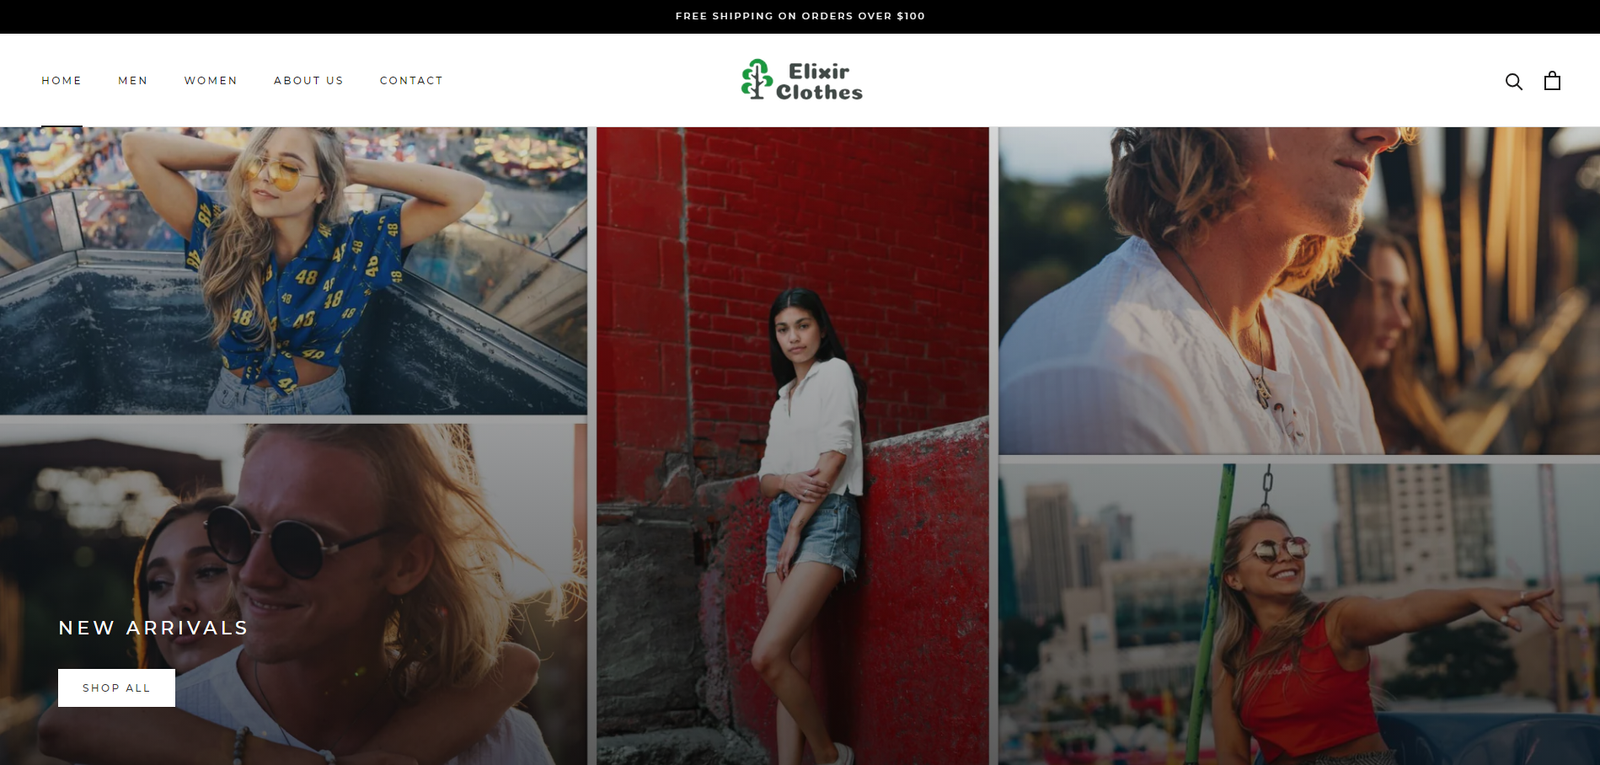1600x765 pixels.
Task: Open the search icon in the header
Action: [x=1513, y=81]
